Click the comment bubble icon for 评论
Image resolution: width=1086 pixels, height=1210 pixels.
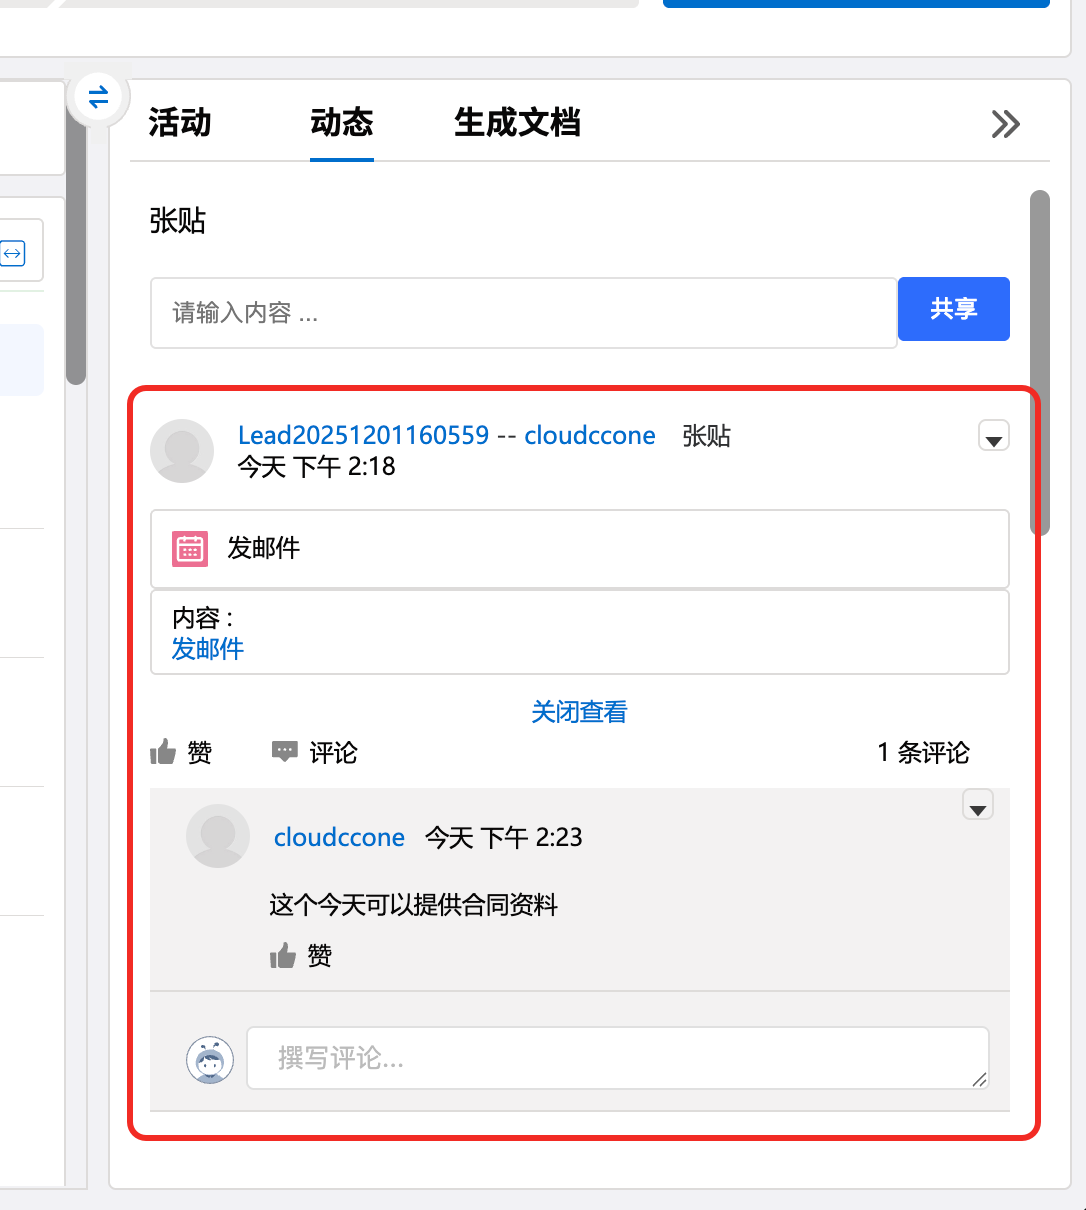pyautogui.click(x=285, y=752)
